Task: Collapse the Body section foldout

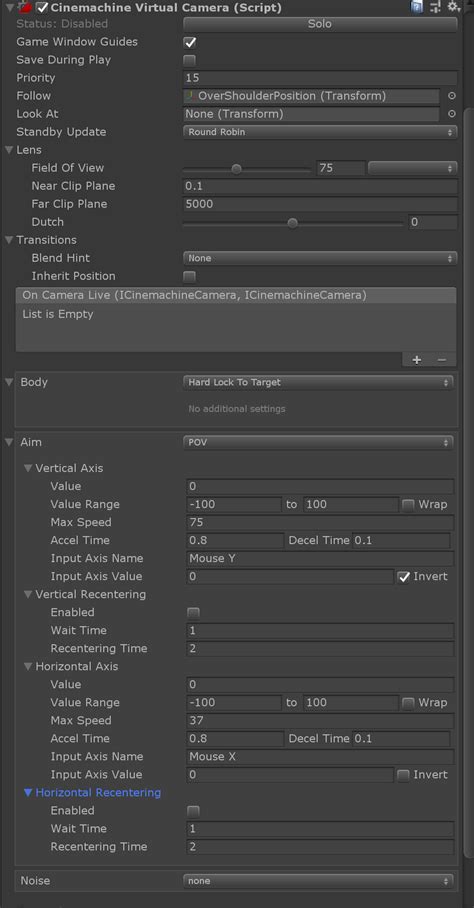Action: pos(9,382)
